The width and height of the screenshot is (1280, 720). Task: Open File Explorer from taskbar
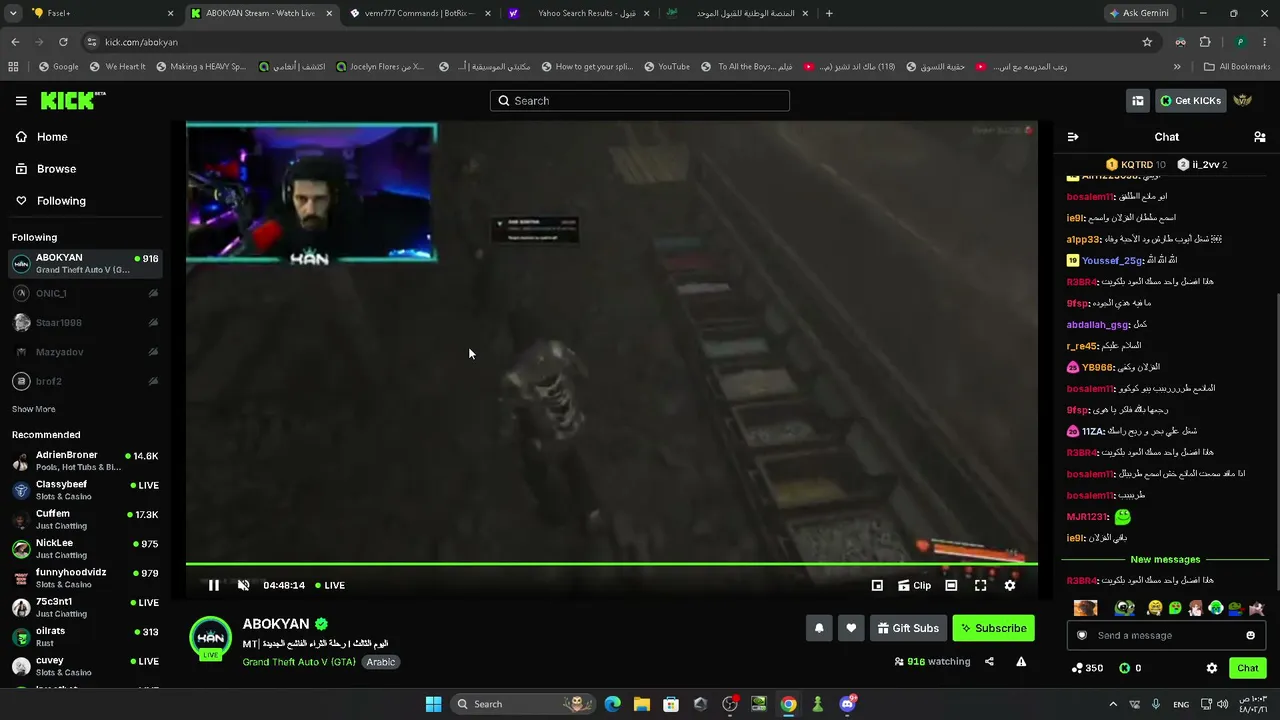point(641,704)
